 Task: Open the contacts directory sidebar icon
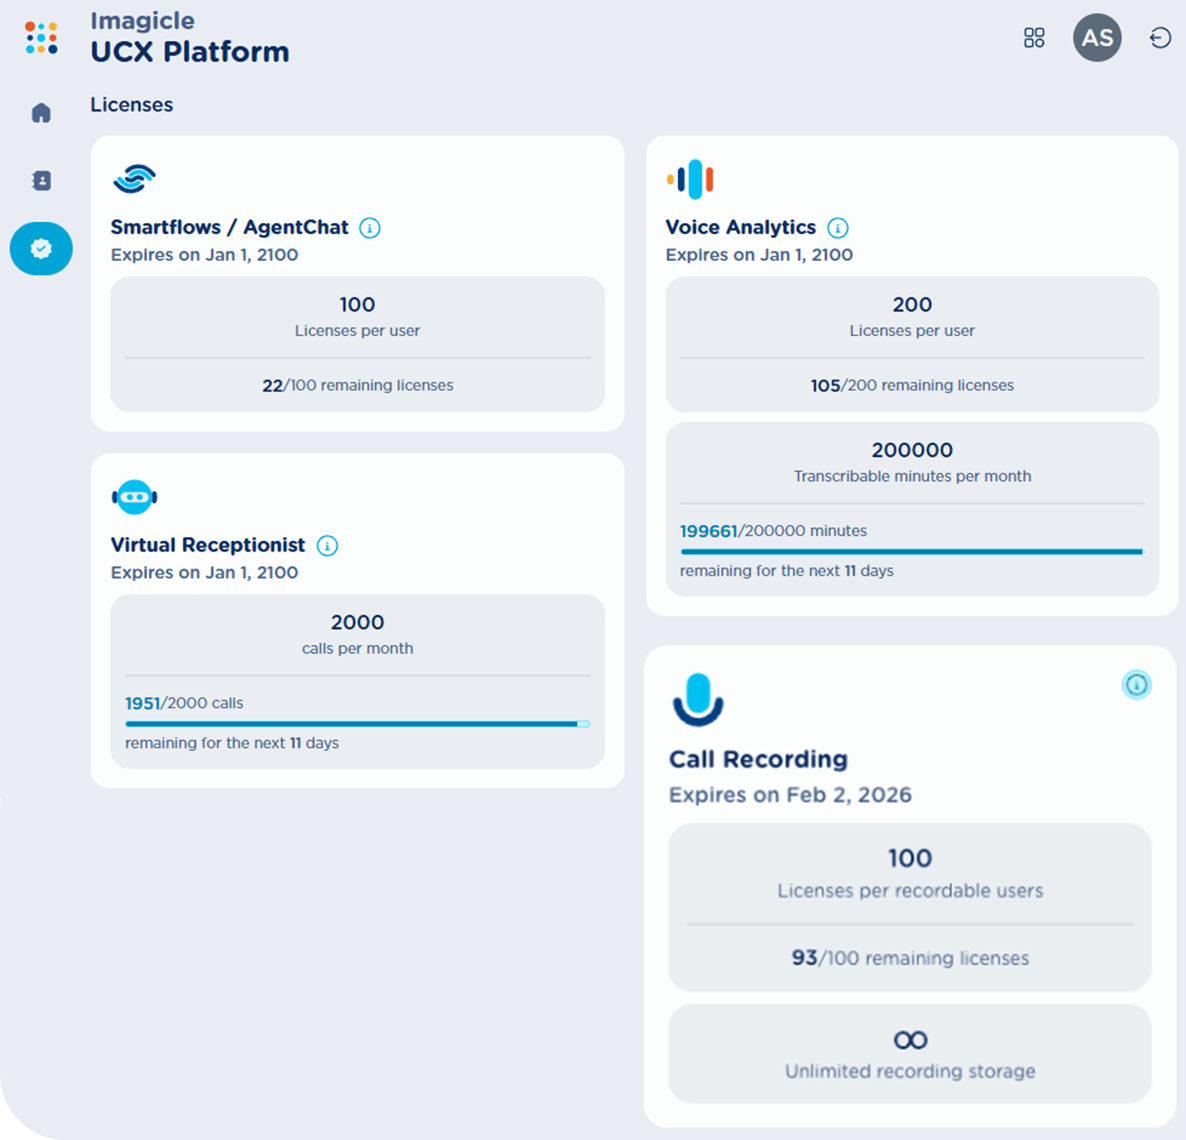pos(41,181)
